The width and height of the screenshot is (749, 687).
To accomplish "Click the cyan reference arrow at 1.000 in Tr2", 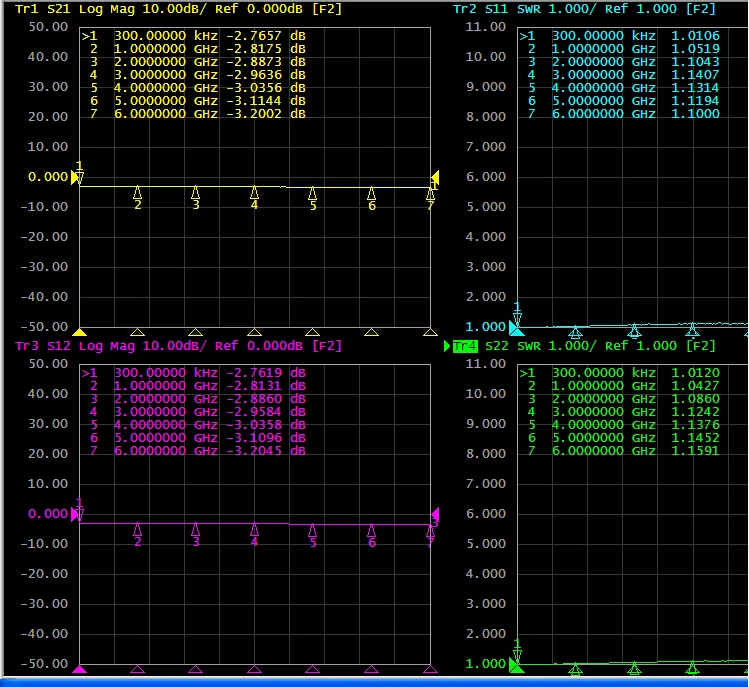I will (513, 327).
